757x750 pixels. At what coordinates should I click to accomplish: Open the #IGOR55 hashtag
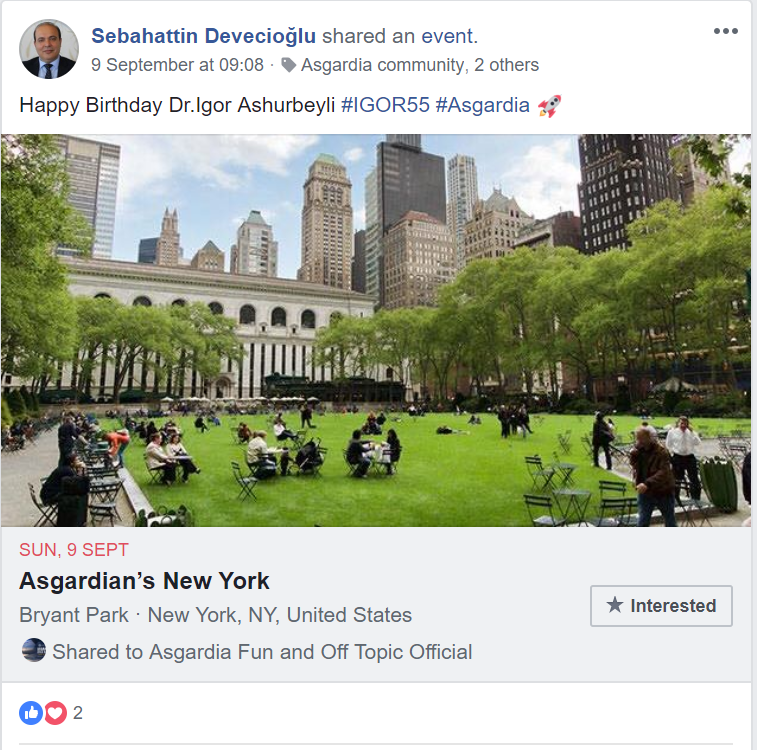click(x=385, y=105)
